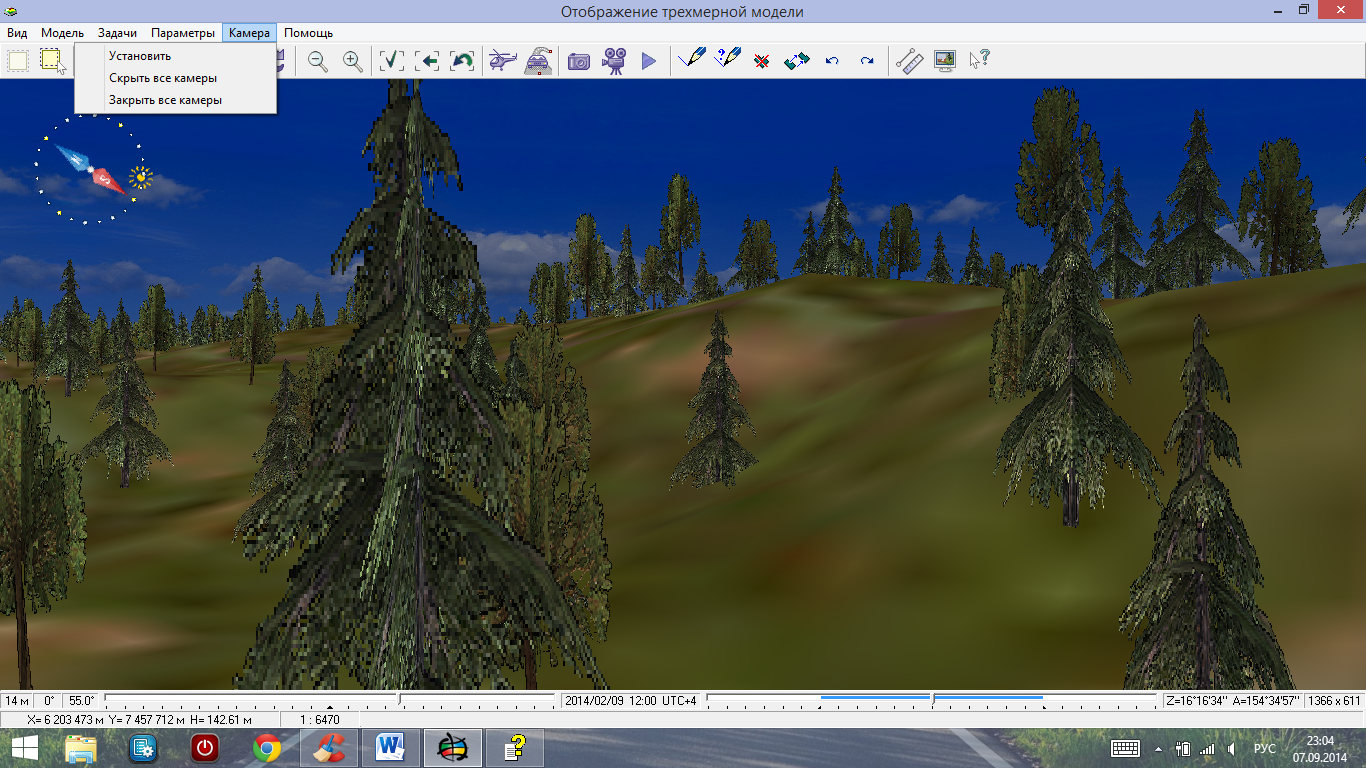Click the compass with sun indicator
The image size is (1366, 768).
[92, 170]
